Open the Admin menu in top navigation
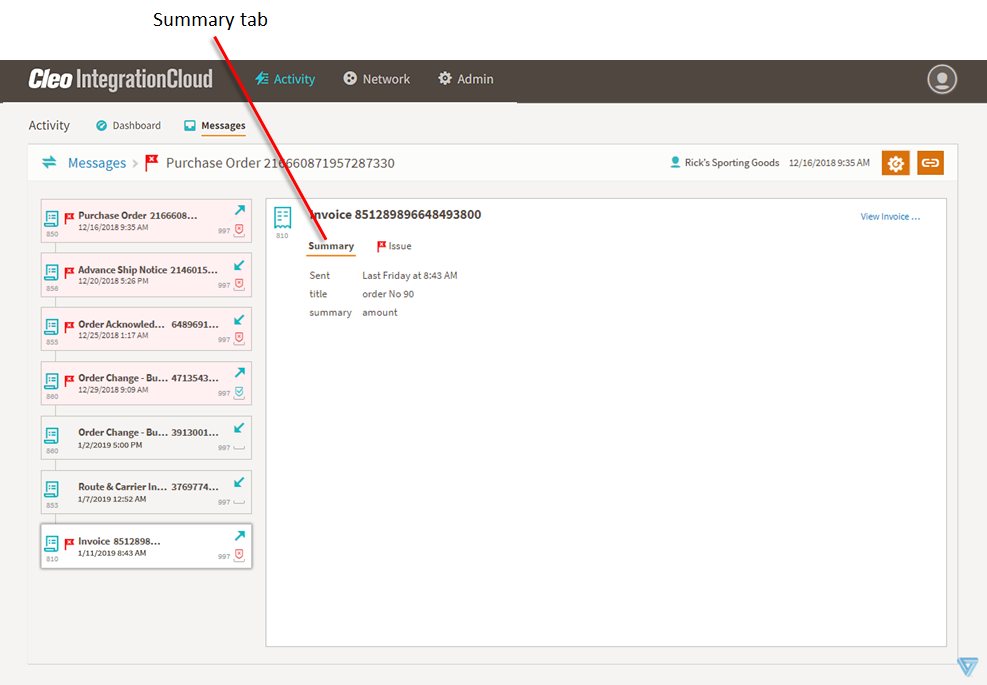The image size is (987, 685). [x=466, y=79]
